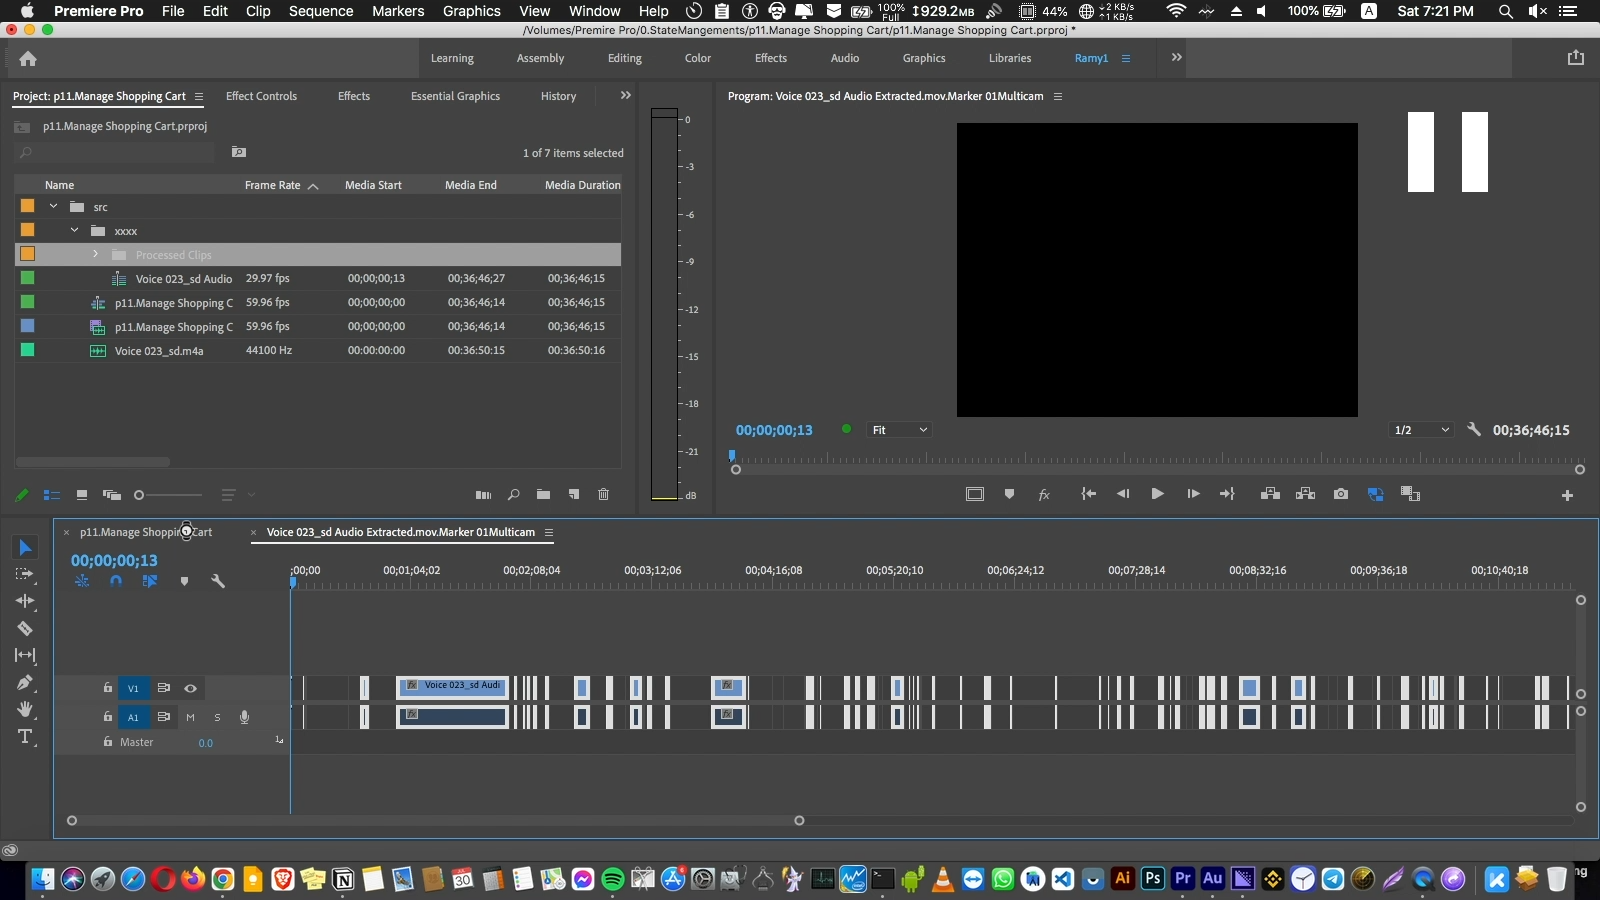Expand the Processed Clips bin

tap(96, 255)
